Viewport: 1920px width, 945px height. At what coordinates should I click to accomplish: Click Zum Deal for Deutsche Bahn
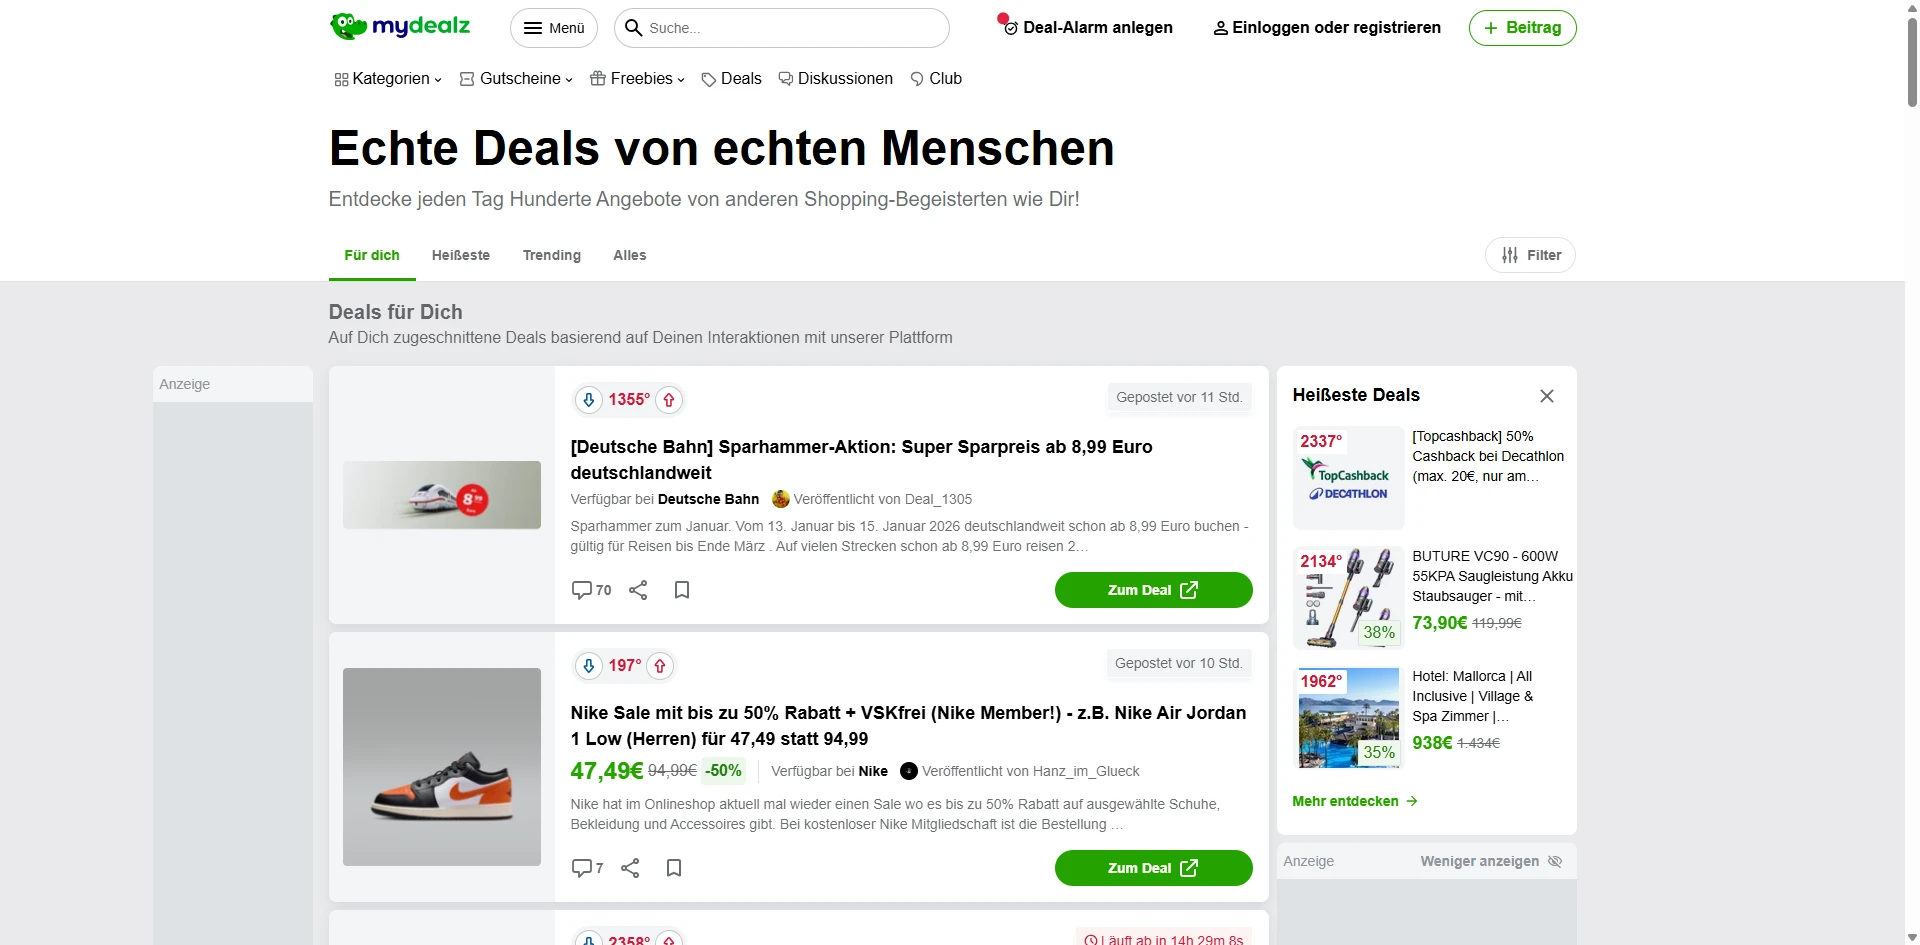(1153, 590)
